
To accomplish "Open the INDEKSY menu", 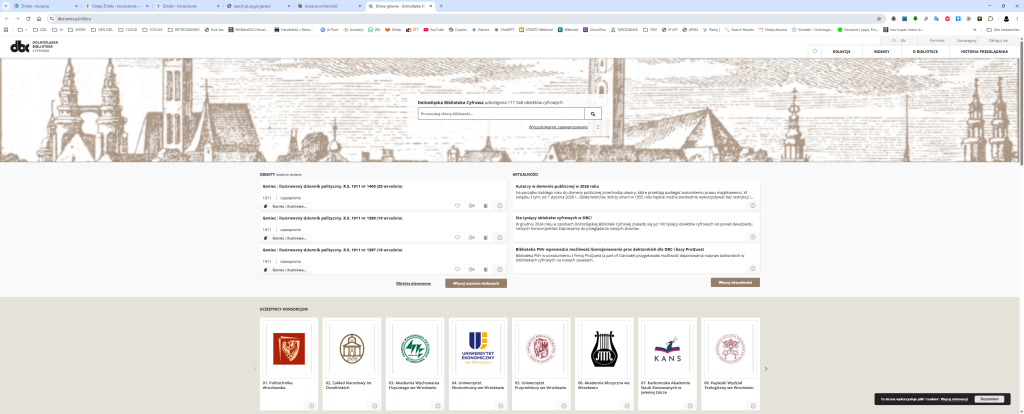I will coord(881,51).
